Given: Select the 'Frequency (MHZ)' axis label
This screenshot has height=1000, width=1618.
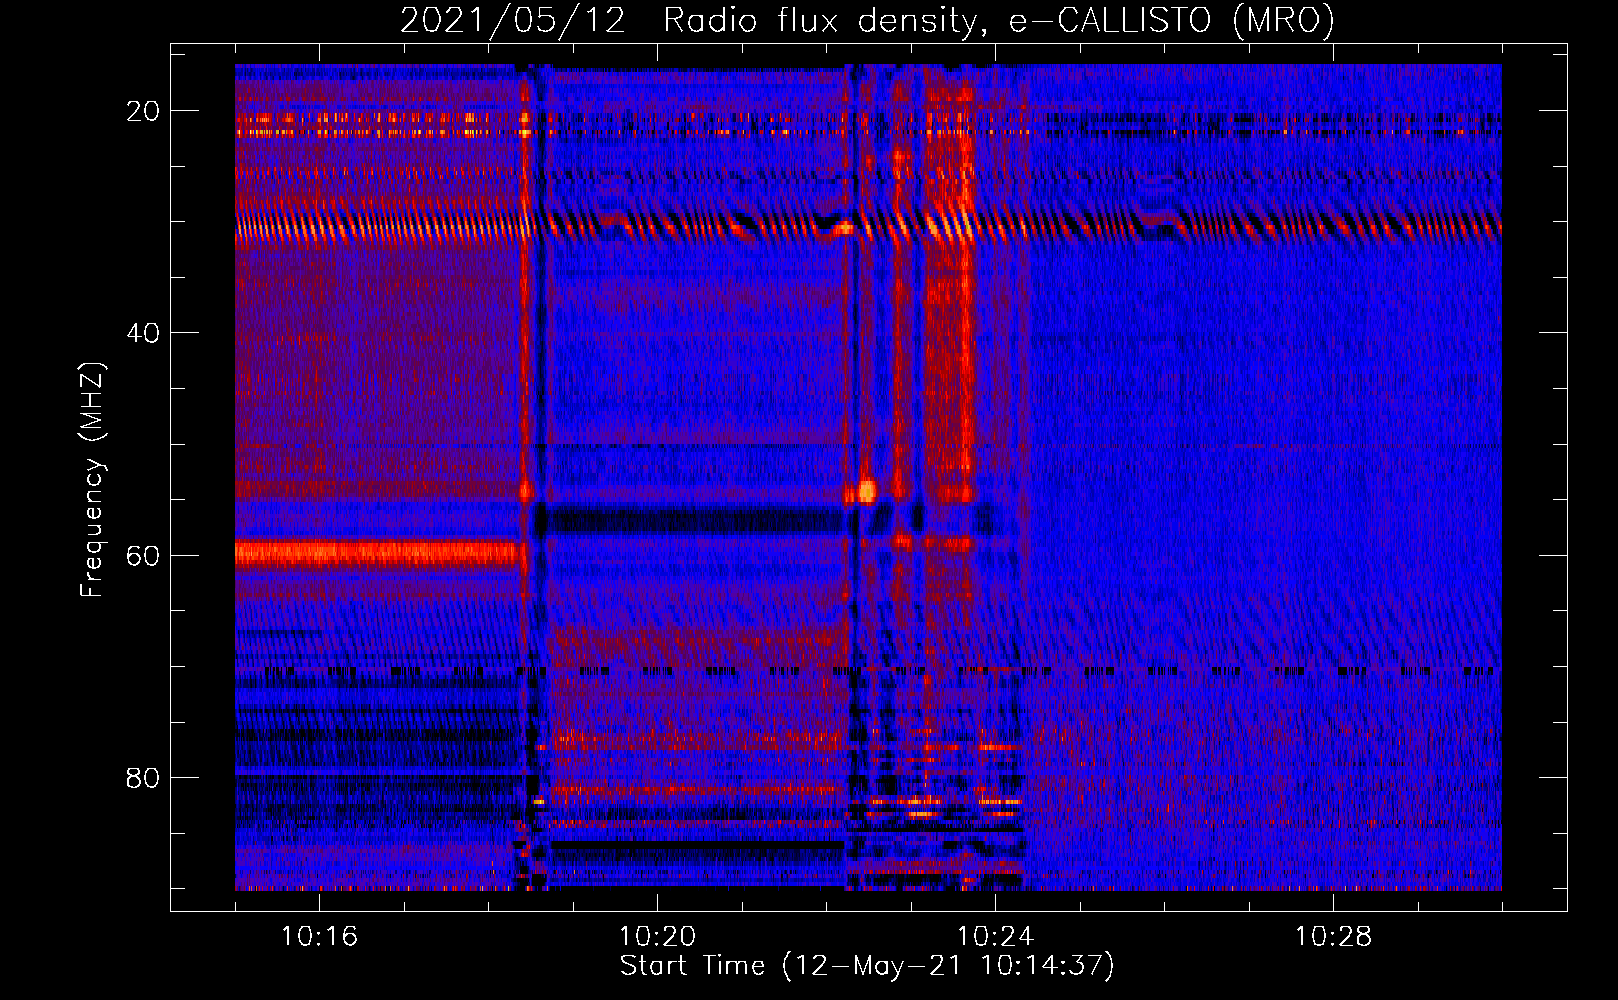Looking at the screenshot, I should pos(92,479).
